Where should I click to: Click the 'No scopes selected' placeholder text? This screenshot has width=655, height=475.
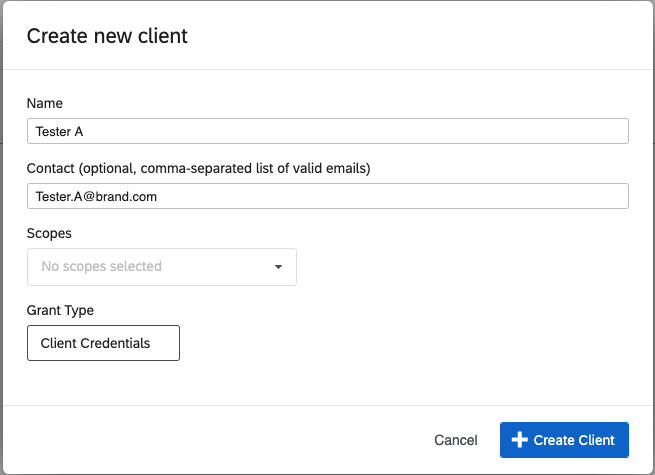[101, 267]
